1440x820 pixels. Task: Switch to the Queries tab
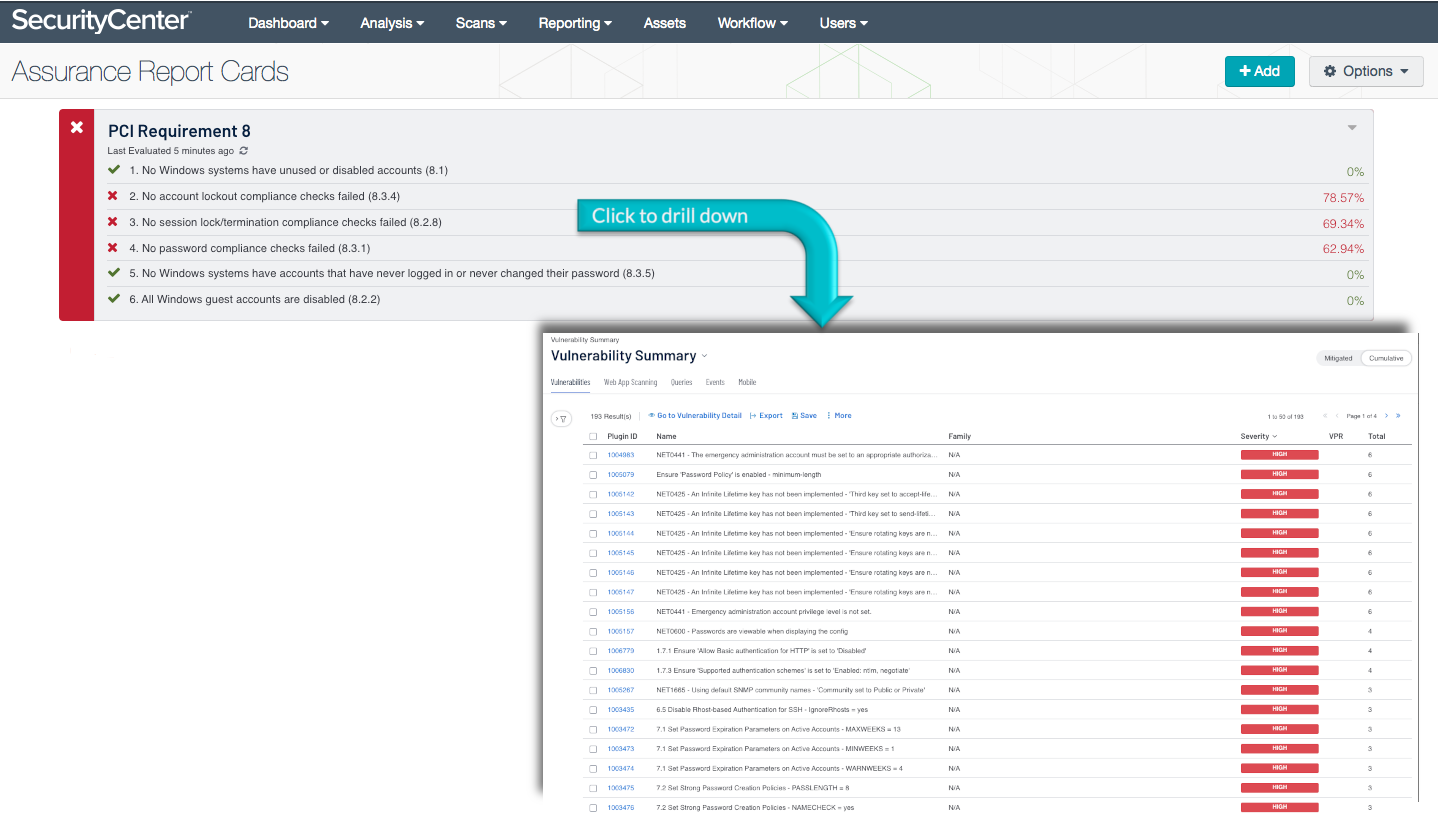point(681,383)
